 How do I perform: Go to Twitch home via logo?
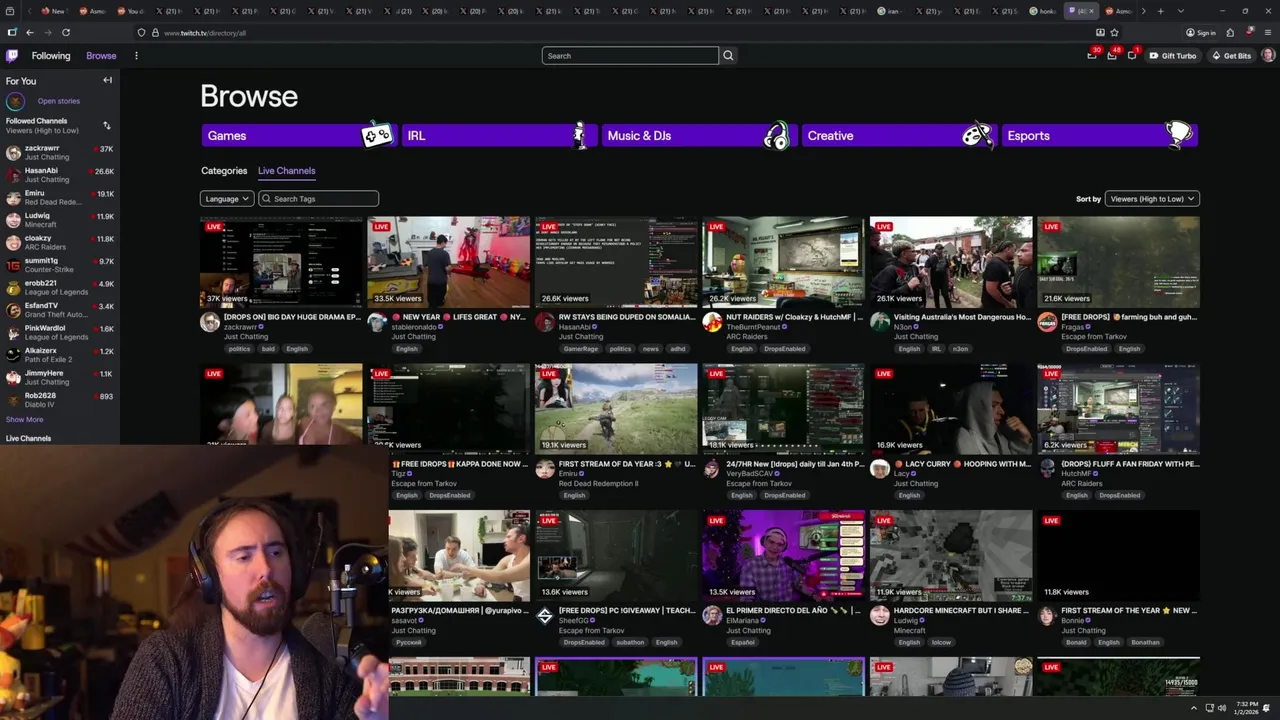12,56
